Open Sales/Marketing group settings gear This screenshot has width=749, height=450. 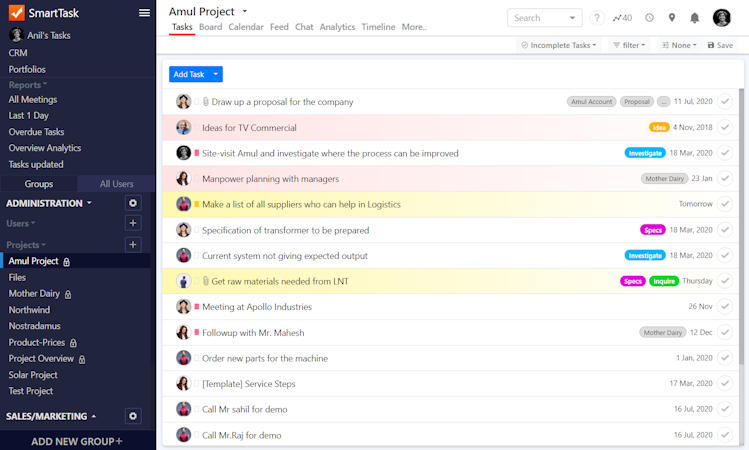click(x=133, y=416)
